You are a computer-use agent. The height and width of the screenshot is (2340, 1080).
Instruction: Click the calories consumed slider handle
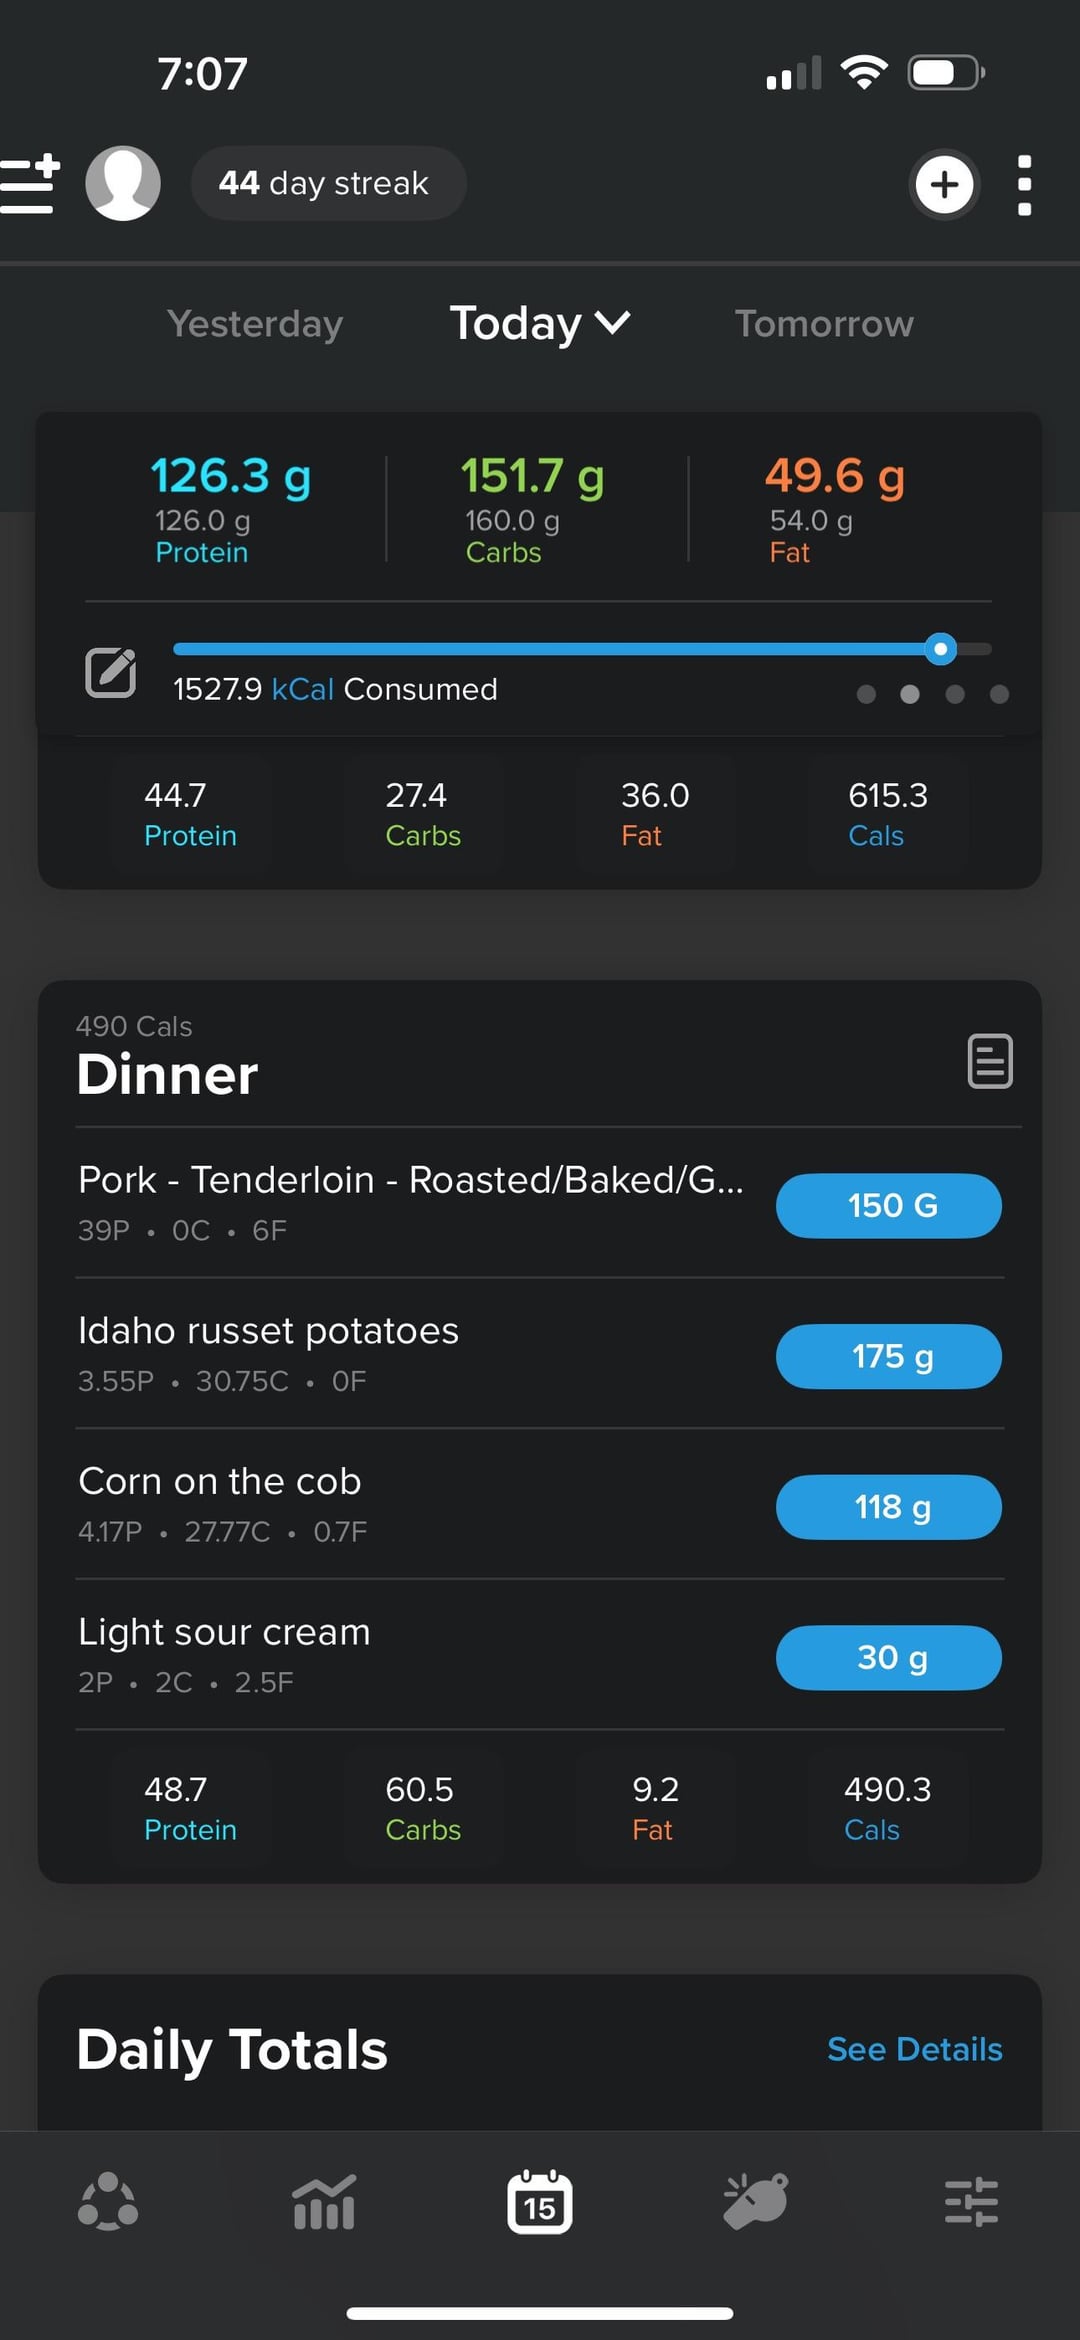point(940,649)
